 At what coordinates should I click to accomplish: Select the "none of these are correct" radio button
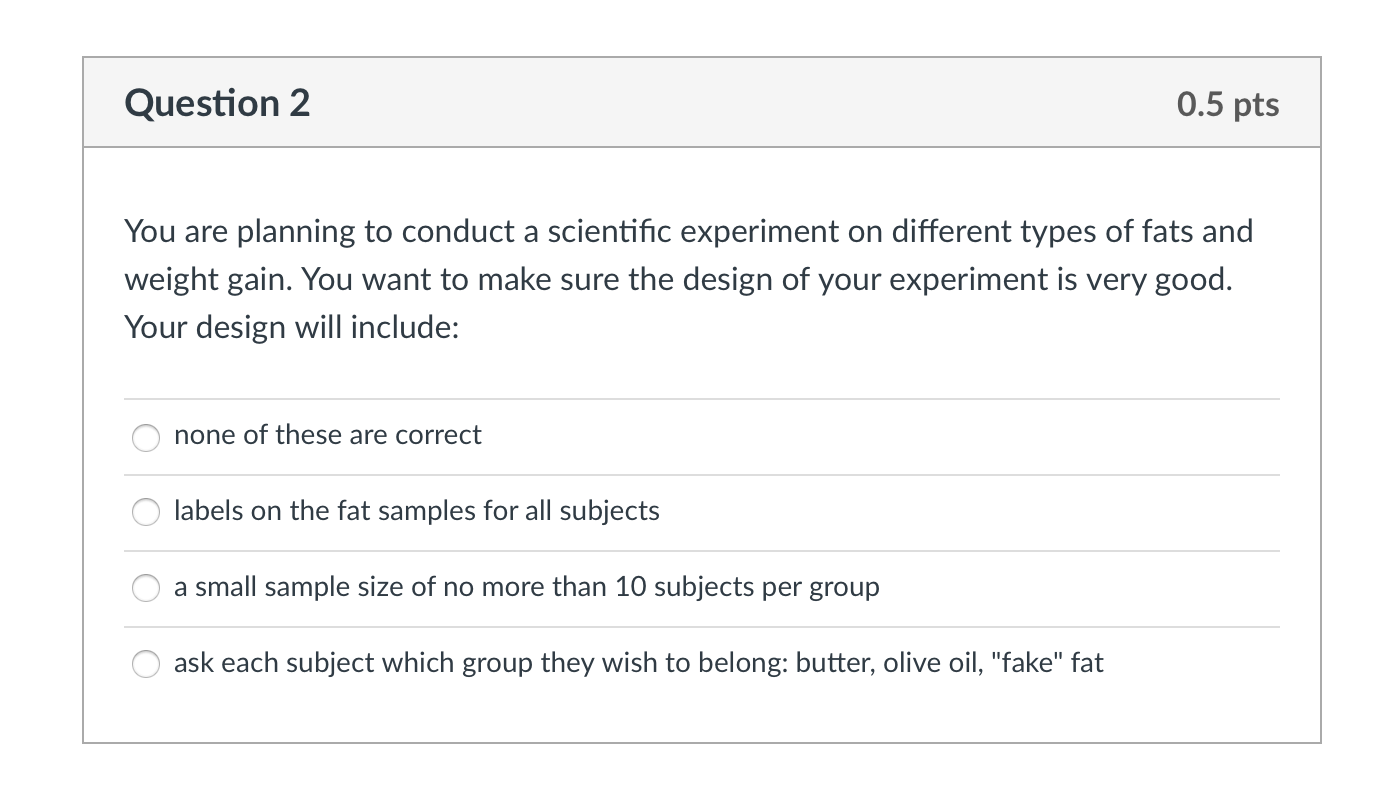146,437
